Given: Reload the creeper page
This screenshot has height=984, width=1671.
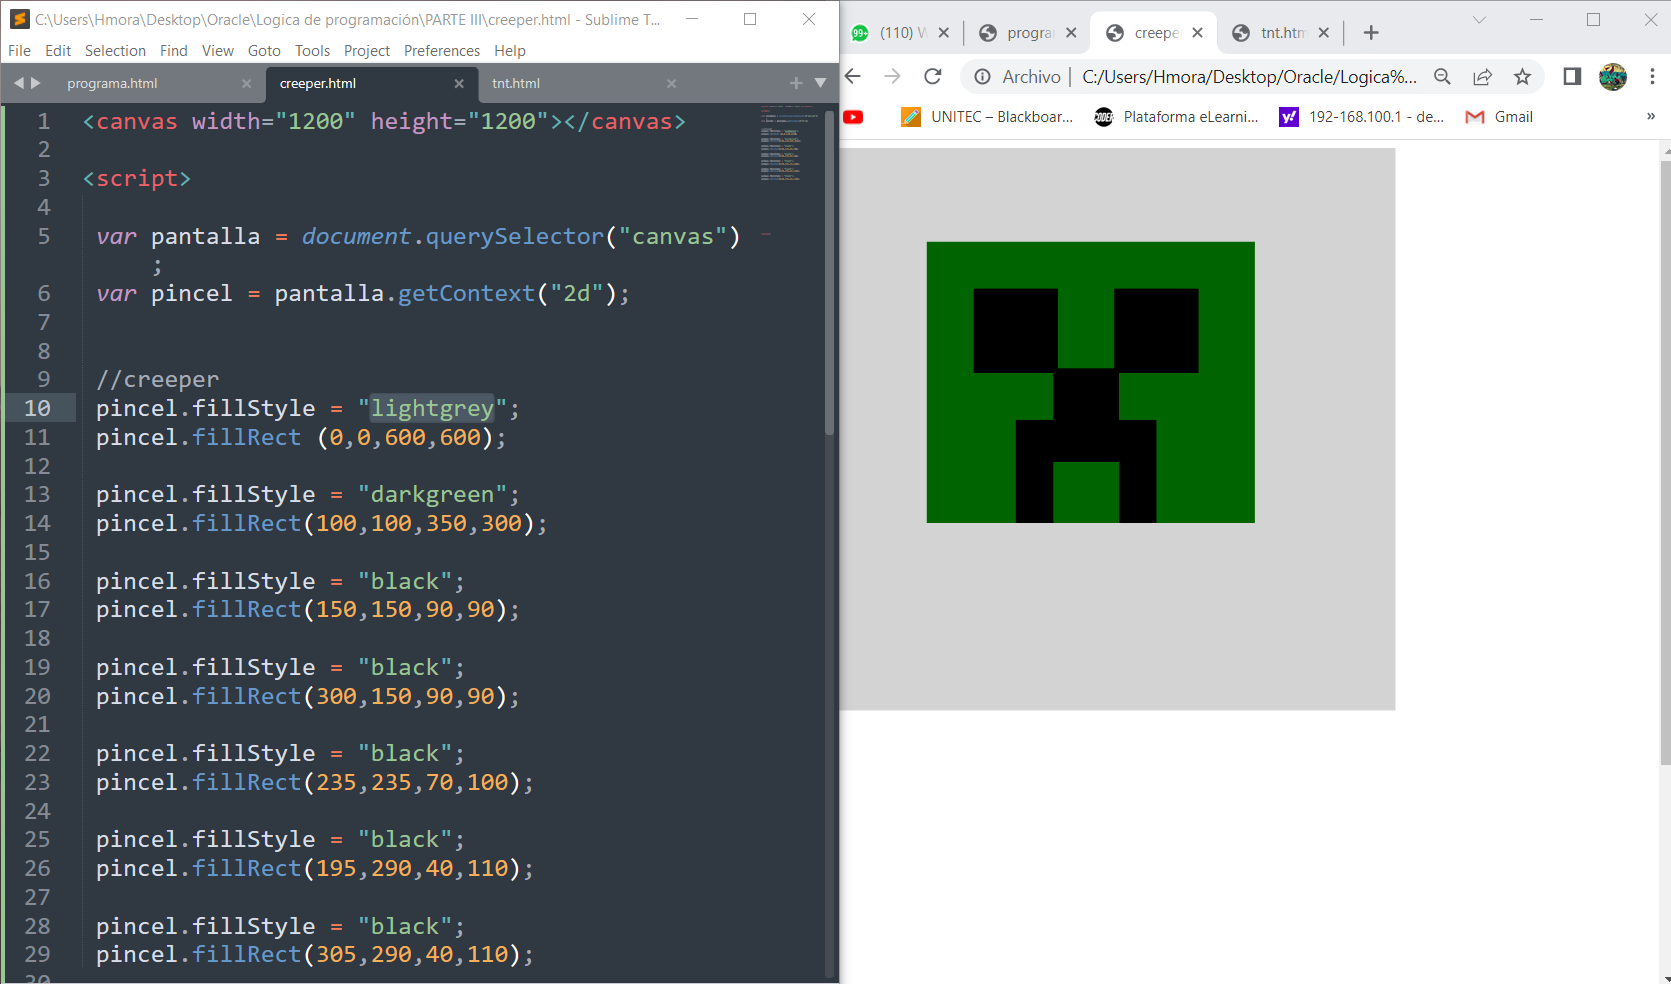Looking at the screenshot, I should pos(933,76).
